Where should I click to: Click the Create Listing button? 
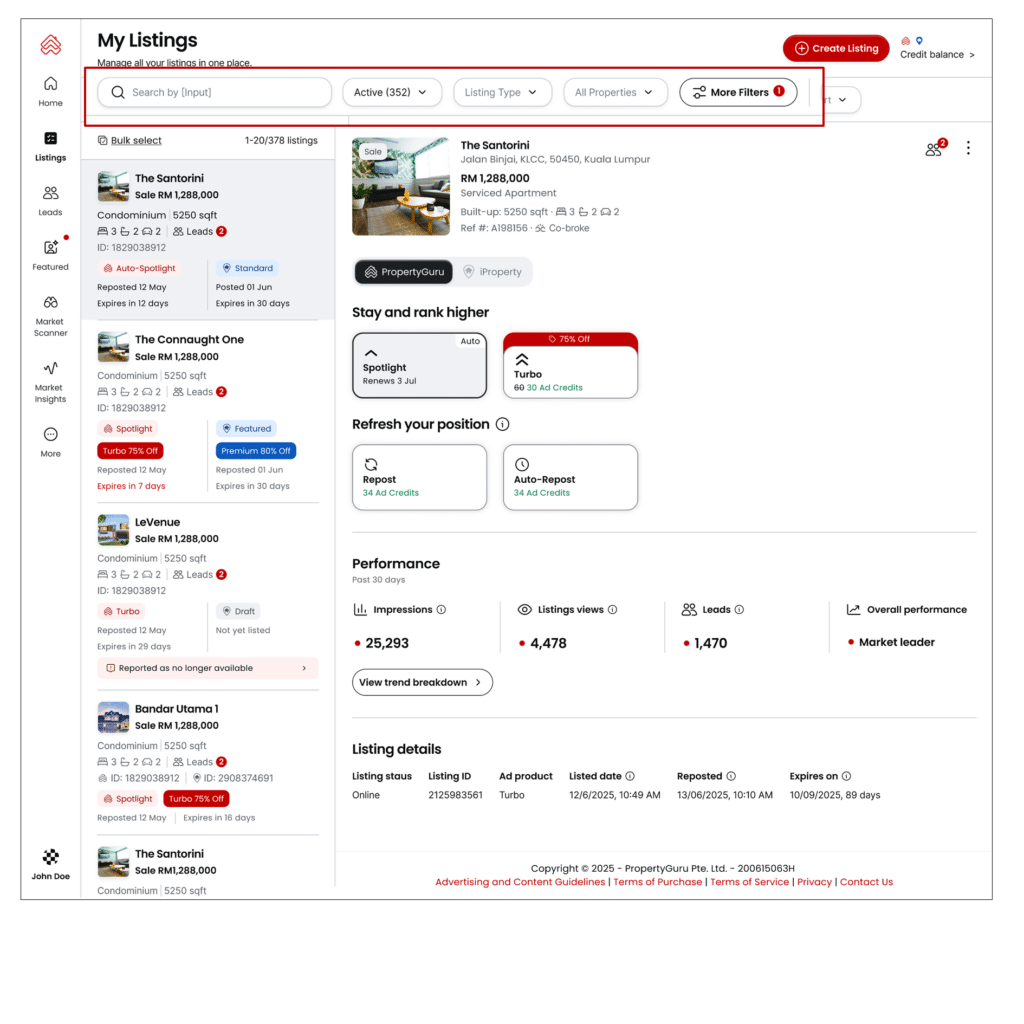(835, 48)
